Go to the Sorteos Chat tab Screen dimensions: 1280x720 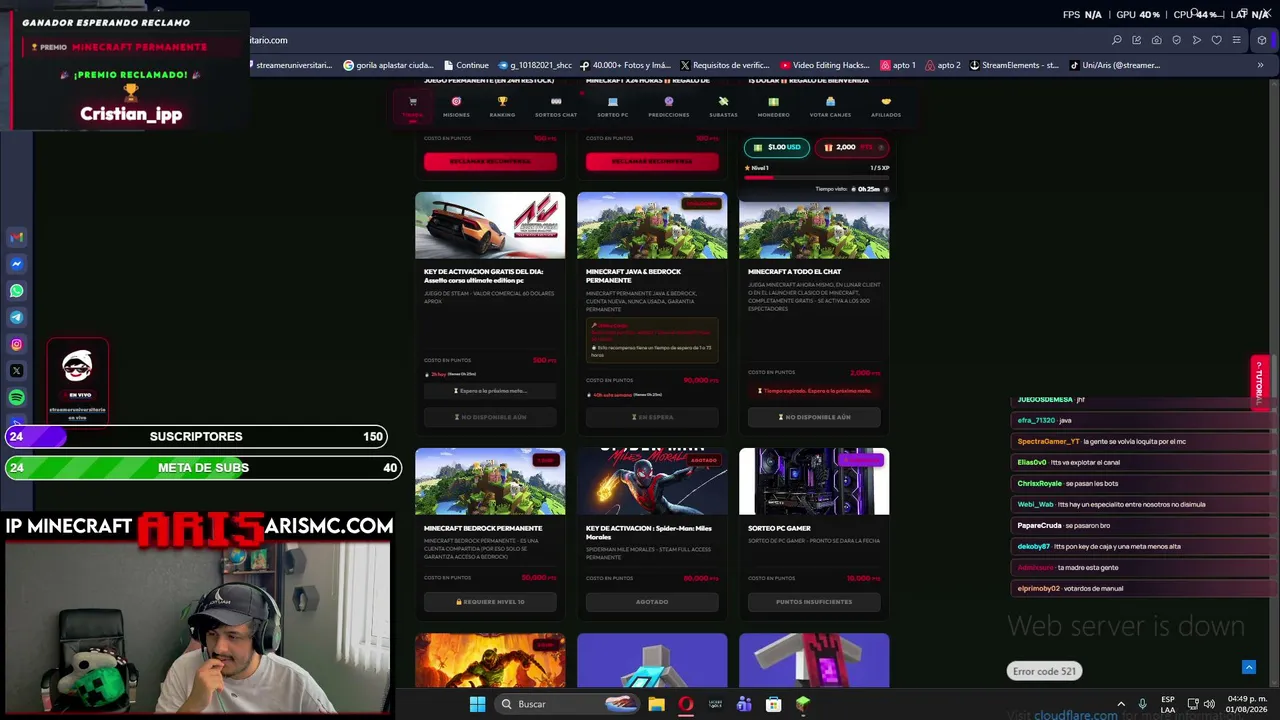pos(556,106)
